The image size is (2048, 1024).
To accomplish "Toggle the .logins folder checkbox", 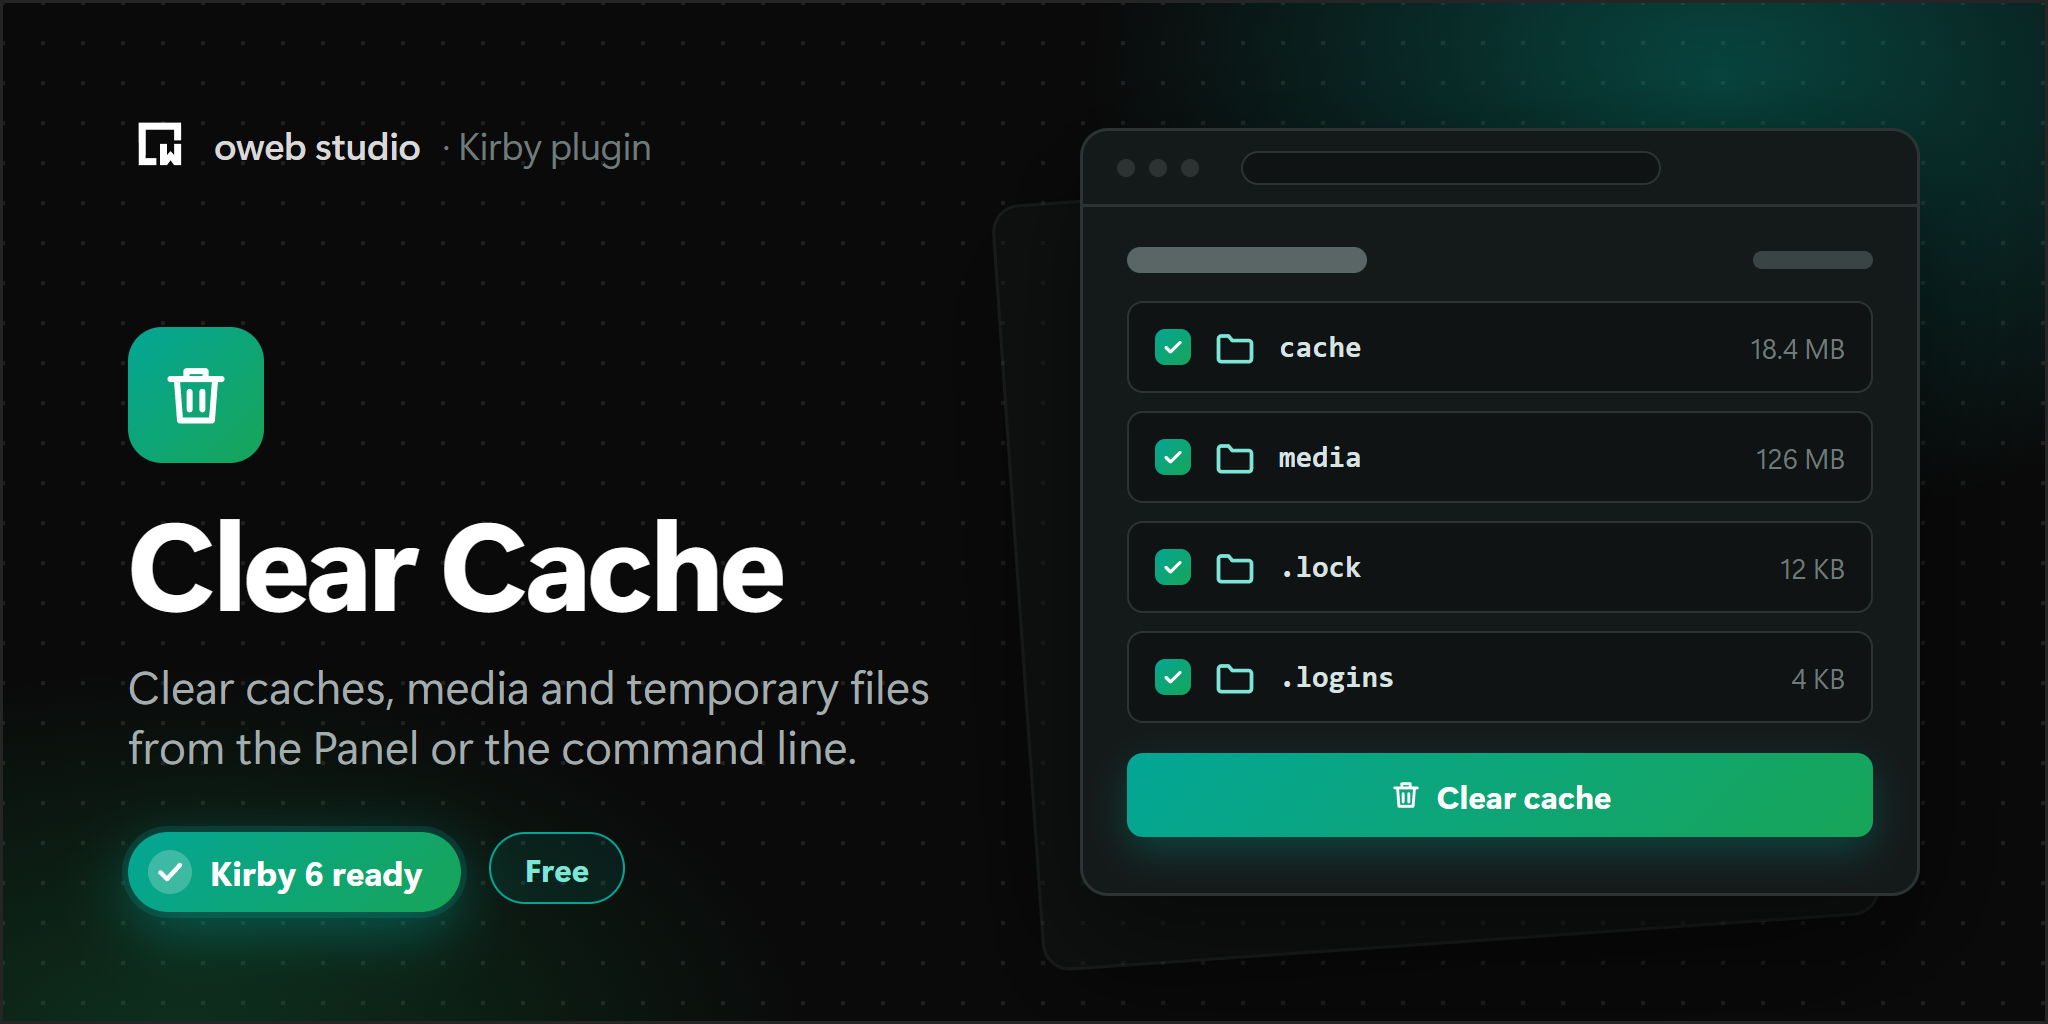I will (1173, 677).
